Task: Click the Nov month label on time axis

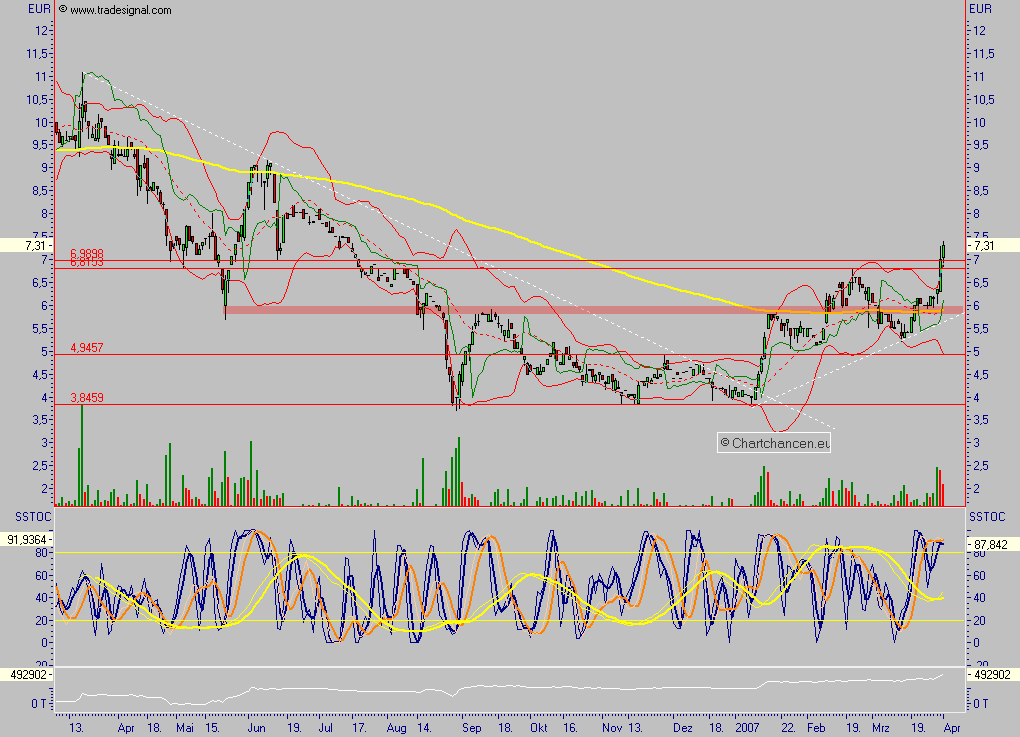Action: click(612, 728)
